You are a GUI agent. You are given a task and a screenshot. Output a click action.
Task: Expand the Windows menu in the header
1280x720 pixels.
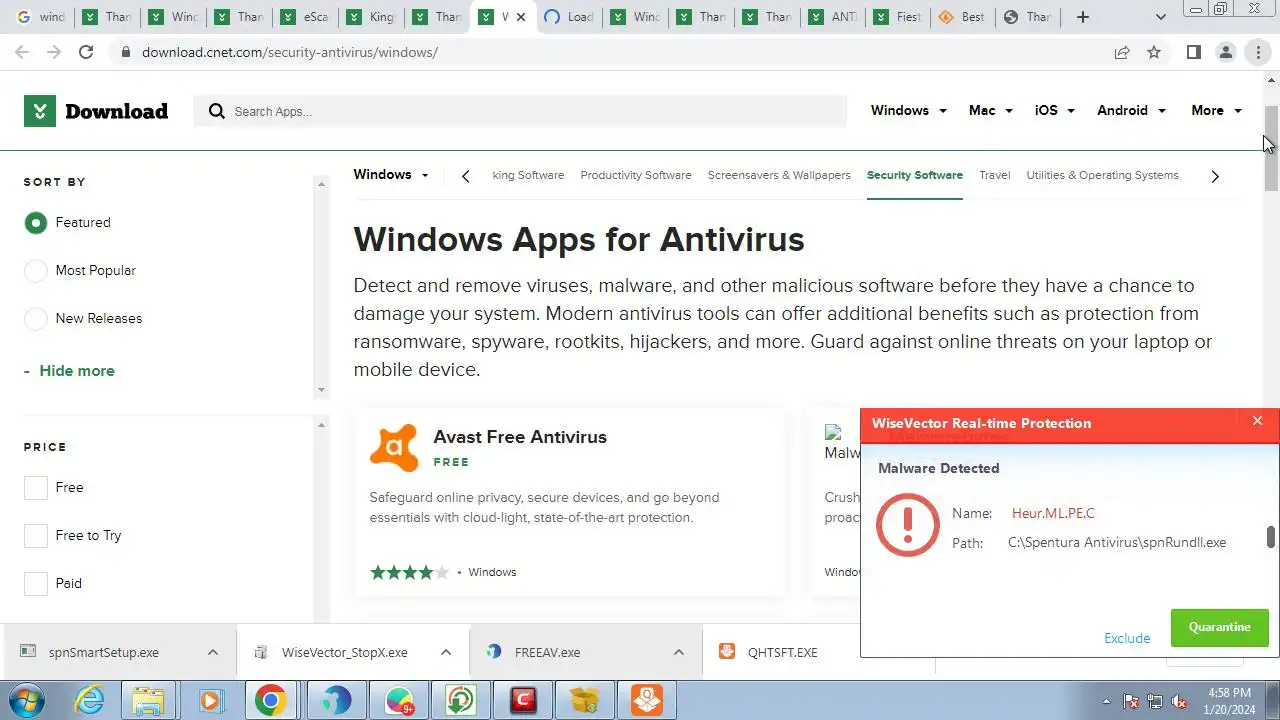point(908,111)
